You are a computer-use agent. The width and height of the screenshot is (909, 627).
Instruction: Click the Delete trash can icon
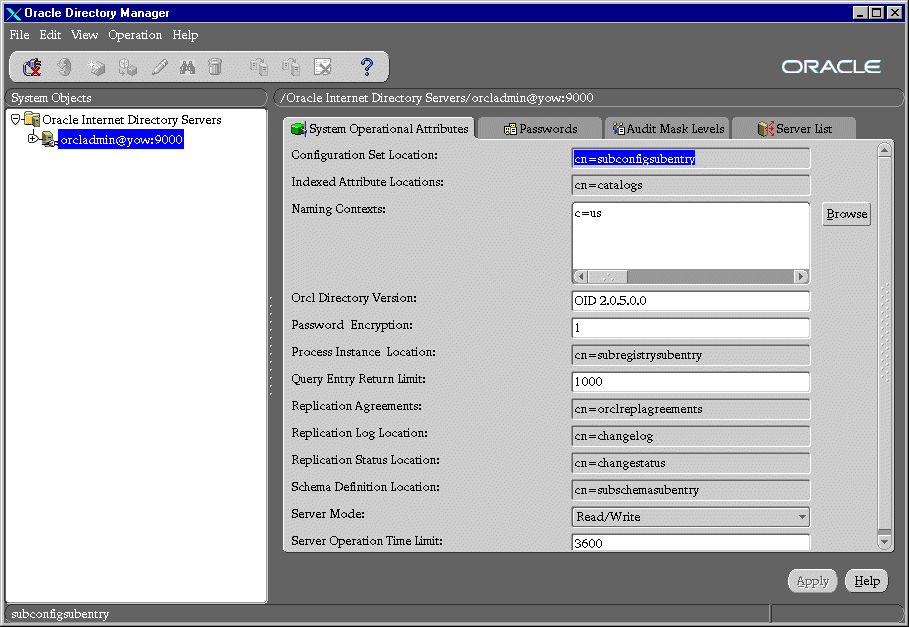coord(215,67)
